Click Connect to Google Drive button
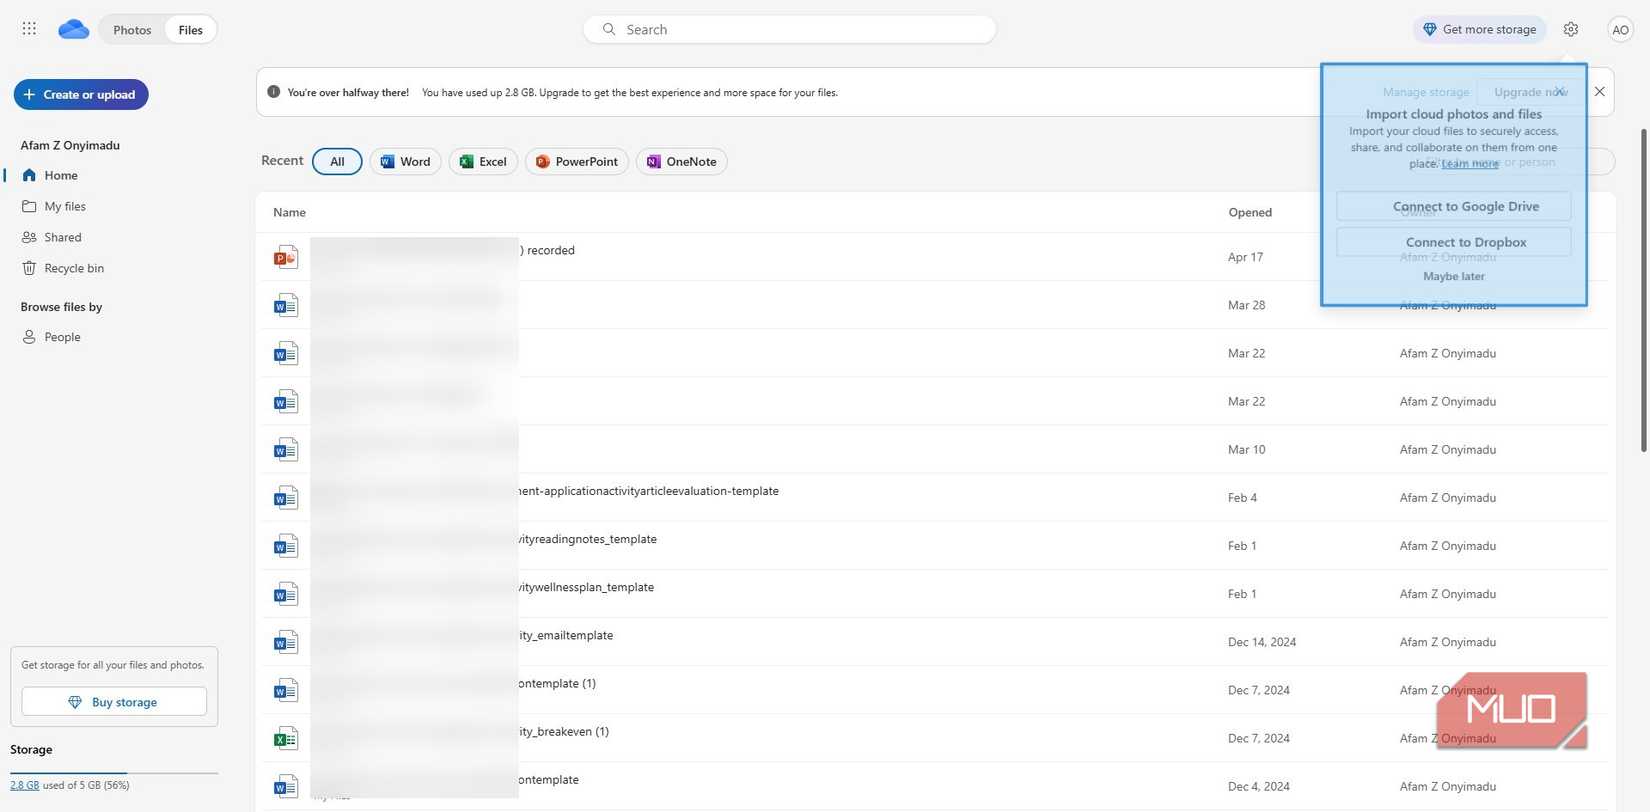 pos(1453,206)
